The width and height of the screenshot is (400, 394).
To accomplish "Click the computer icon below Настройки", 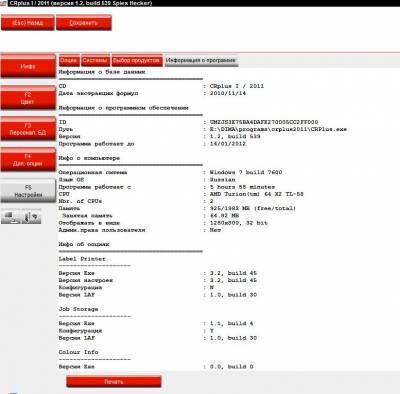I will click(11, 217).
